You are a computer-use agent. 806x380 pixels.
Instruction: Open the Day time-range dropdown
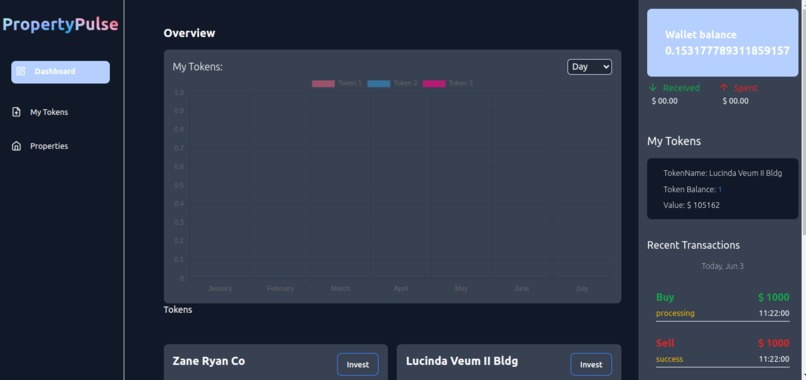pos(589,67)
